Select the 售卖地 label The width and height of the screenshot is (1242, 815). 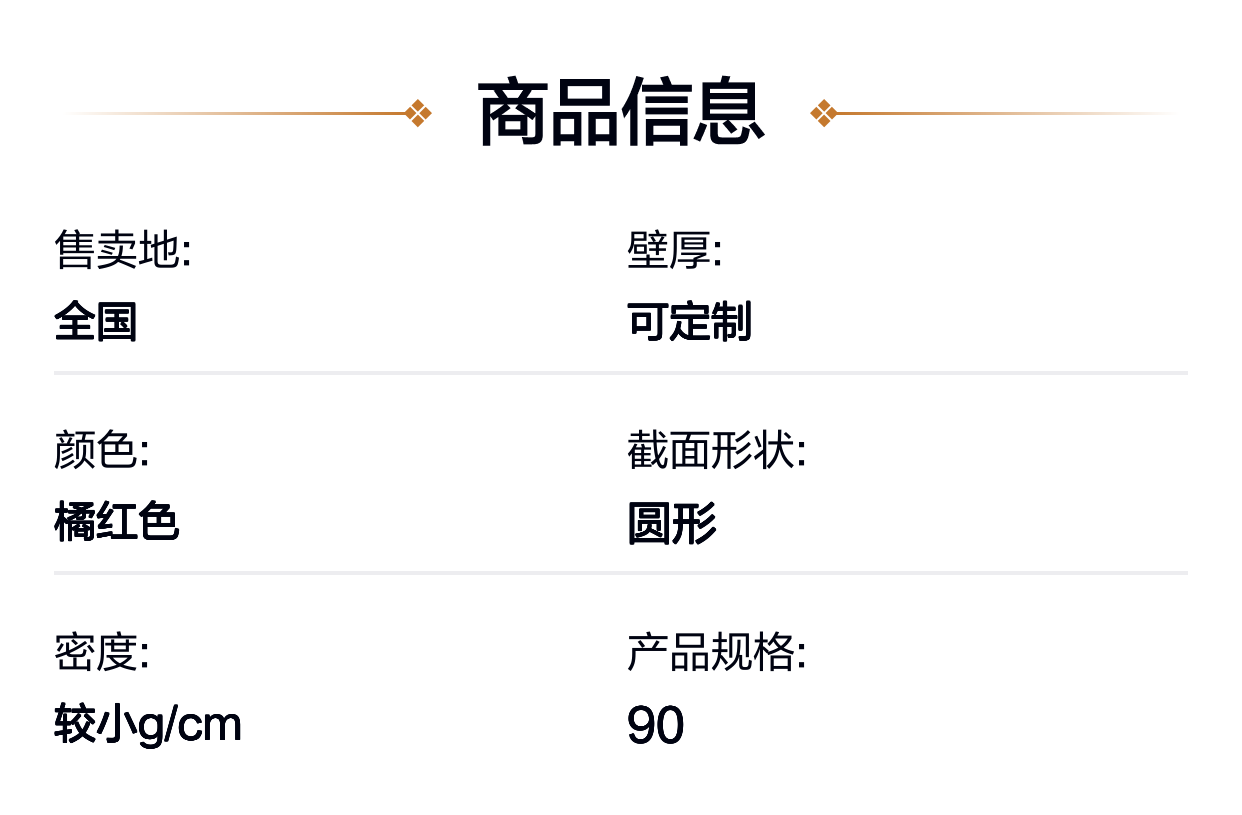[x=122, y=249]
